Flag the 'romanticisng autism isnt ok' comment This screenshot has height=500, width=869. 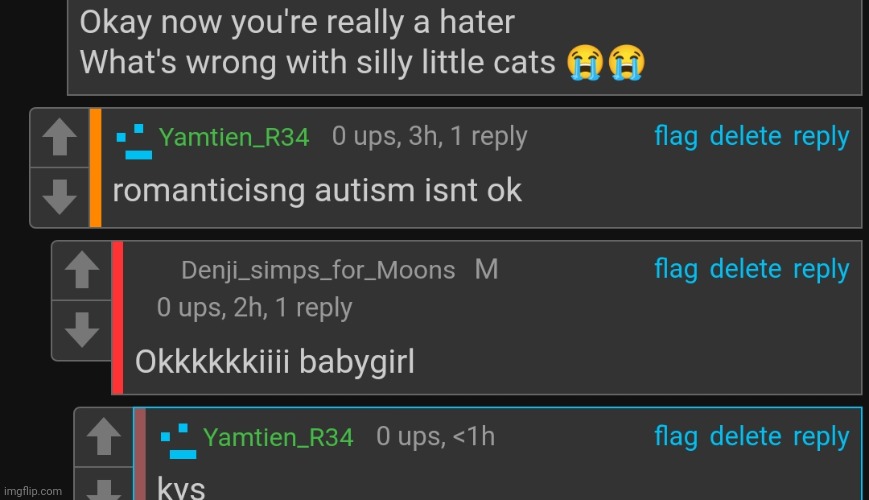(676, 136)
